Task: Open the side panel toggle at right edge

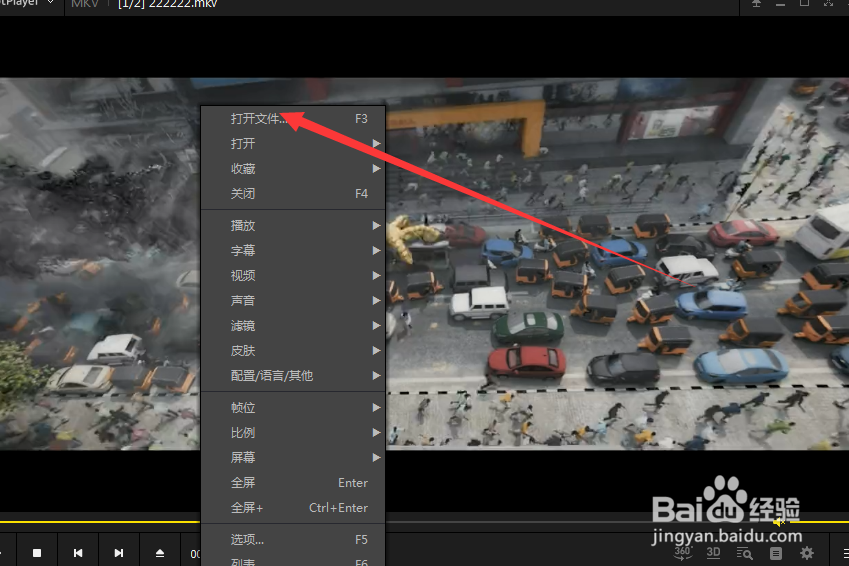Action: click(x=845, y=553)
